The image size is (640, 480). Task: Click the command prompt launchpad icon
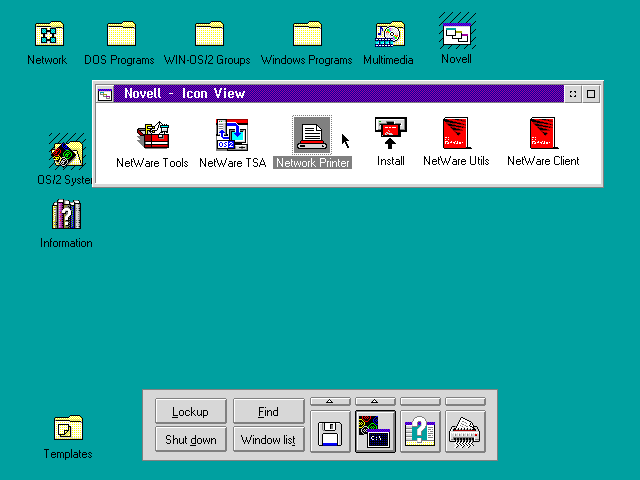375,432
